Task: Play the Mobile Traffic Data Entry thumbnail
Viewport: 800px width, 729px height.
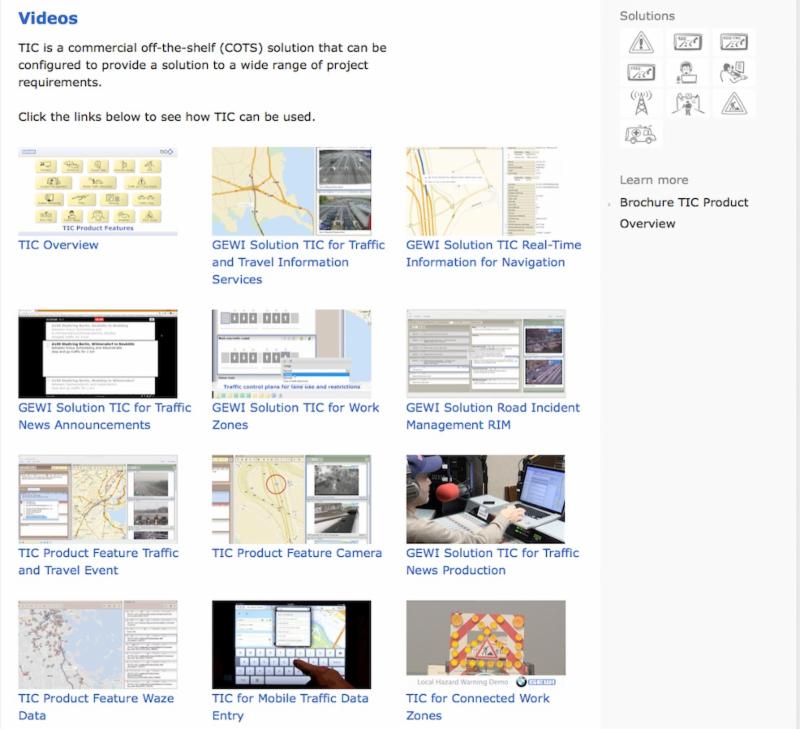Action: pos(292,645)
